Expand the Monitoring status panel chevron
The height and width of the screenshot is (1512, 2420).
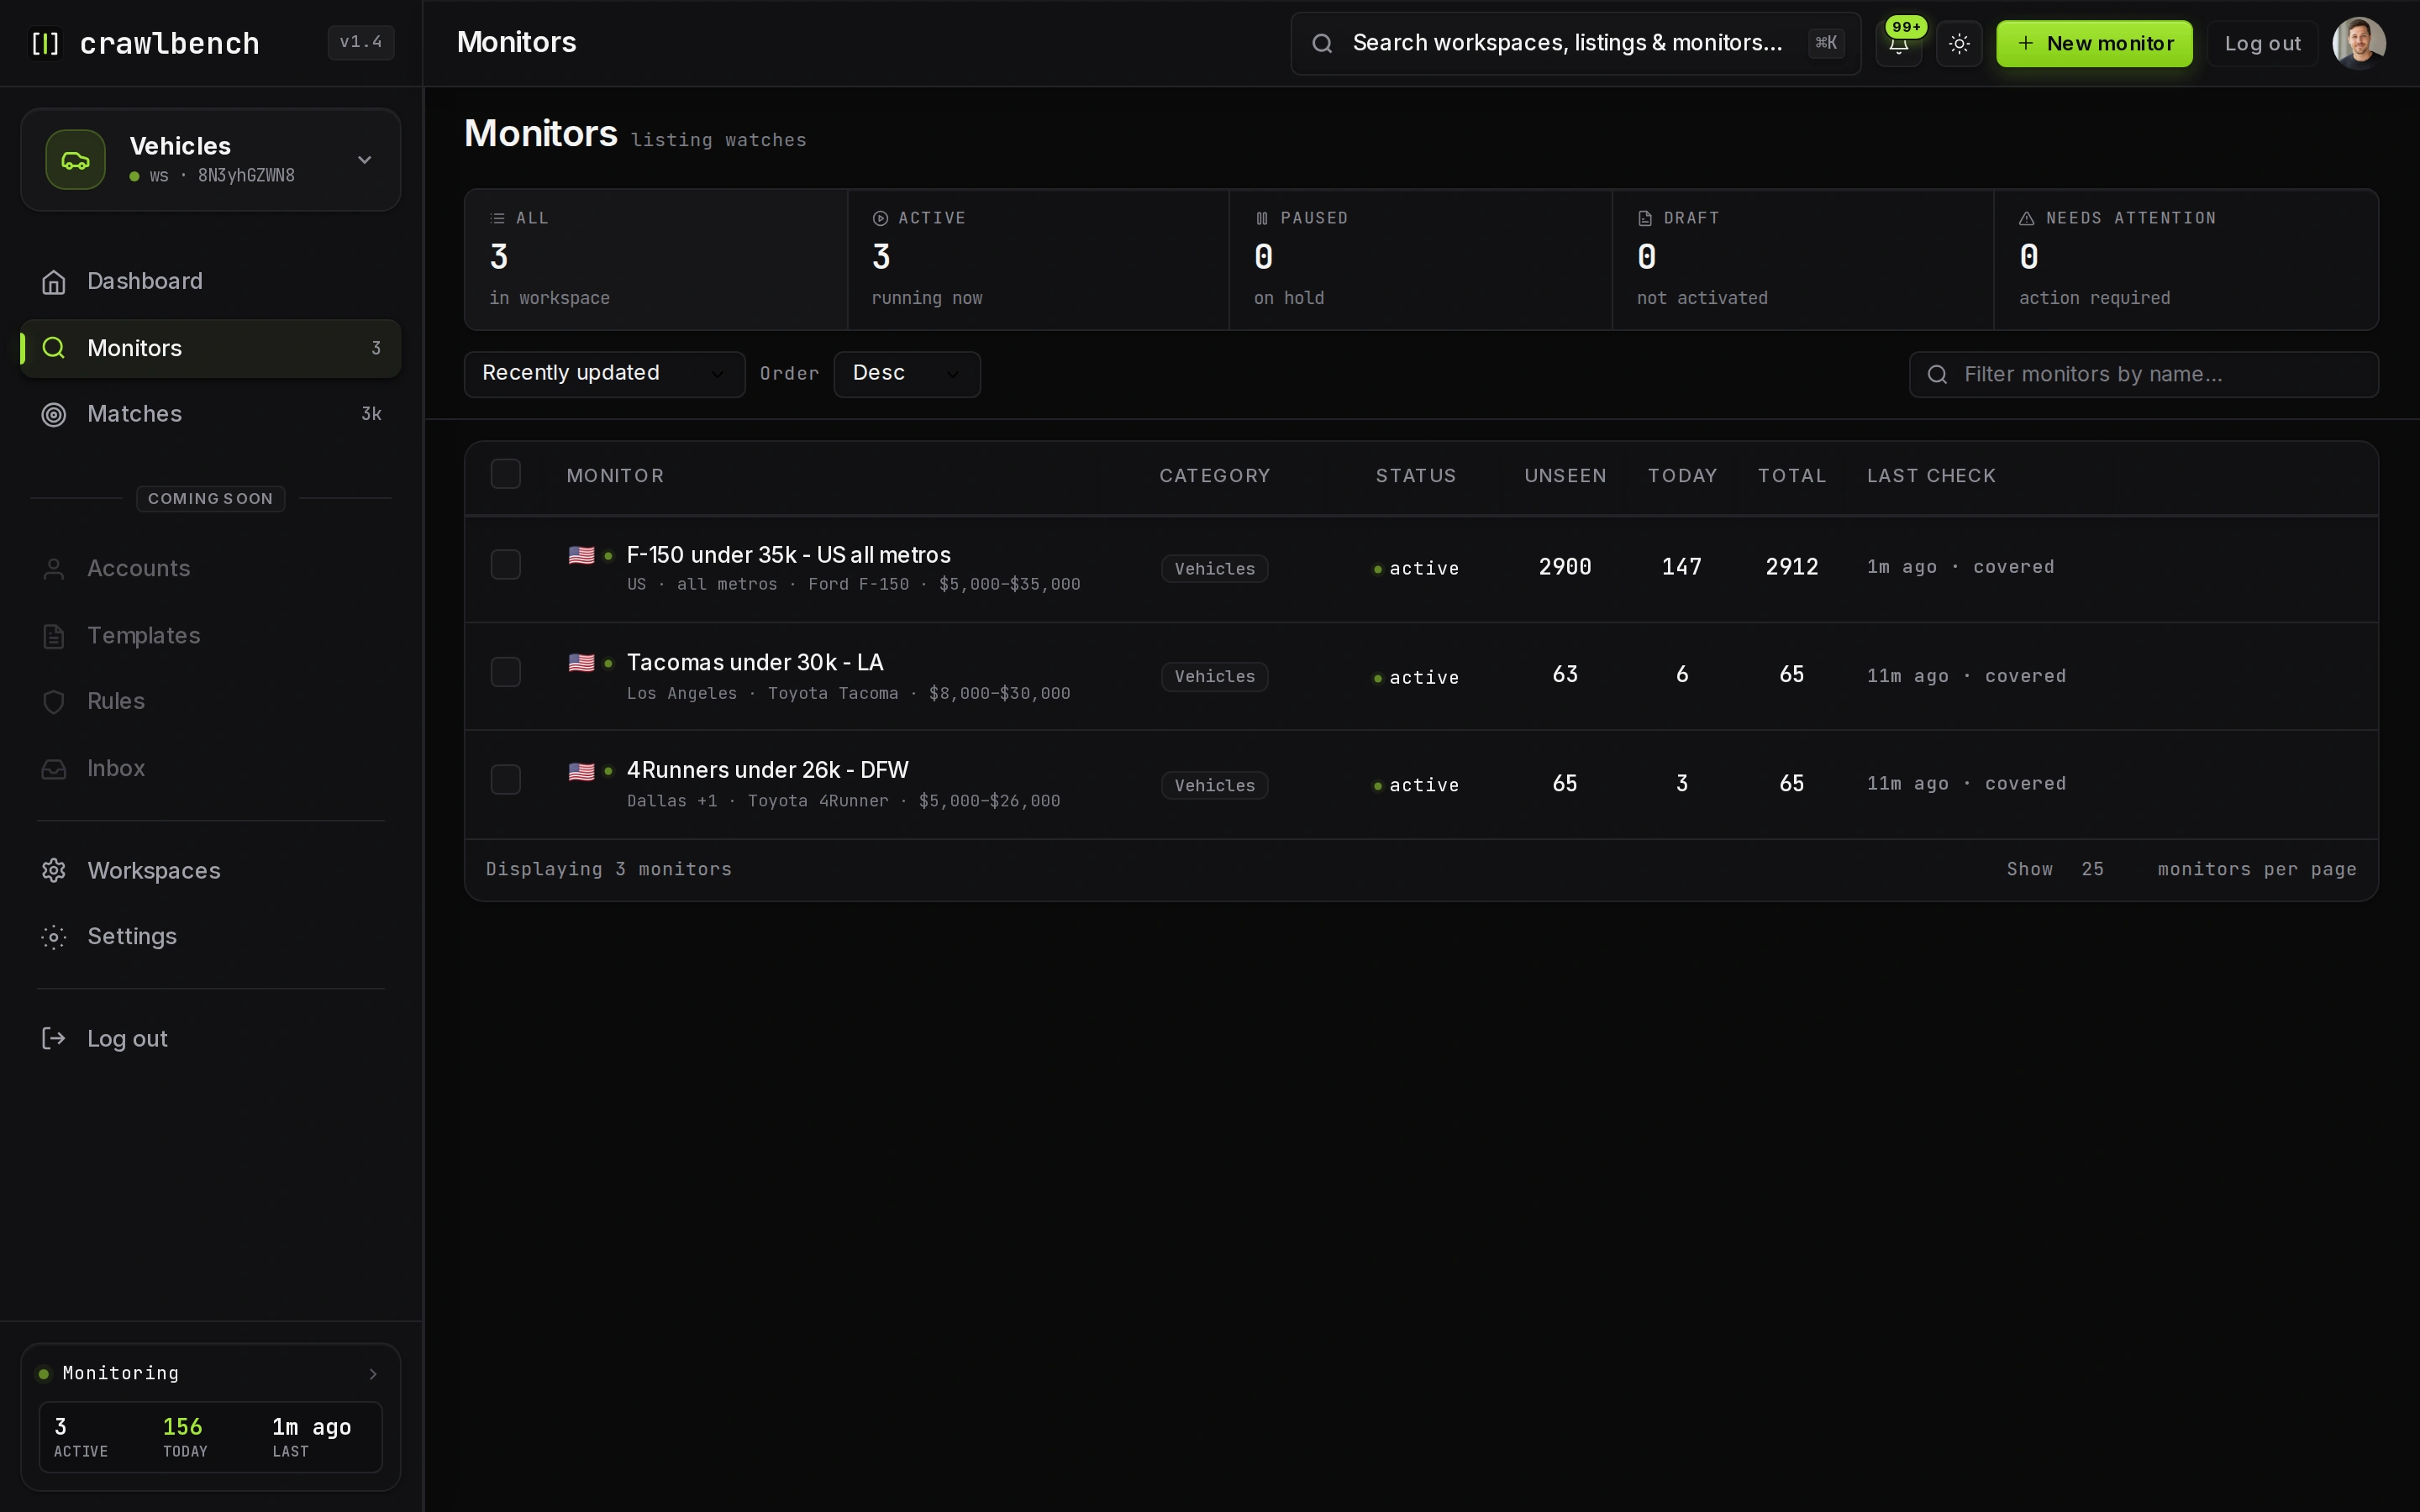(373, 1374)
